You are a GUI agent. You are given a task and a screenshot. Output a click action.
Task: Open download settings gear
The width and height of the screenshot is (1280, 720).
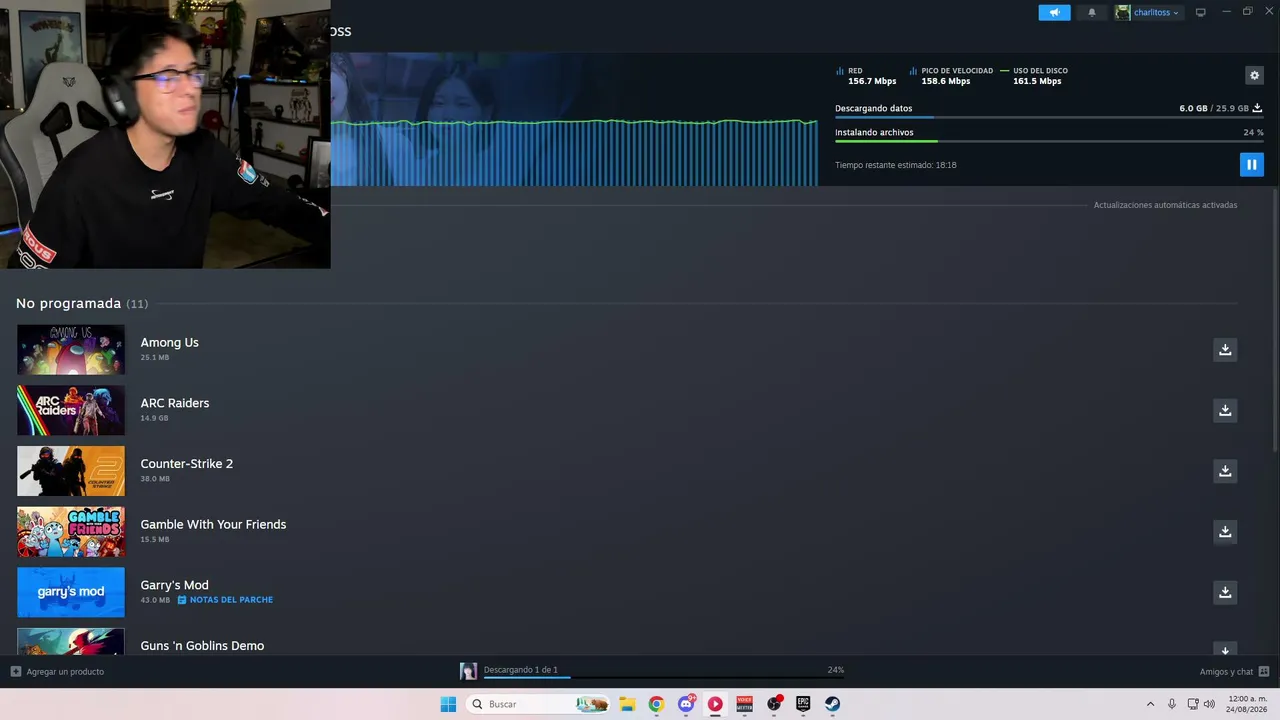tap(1254, 75)
